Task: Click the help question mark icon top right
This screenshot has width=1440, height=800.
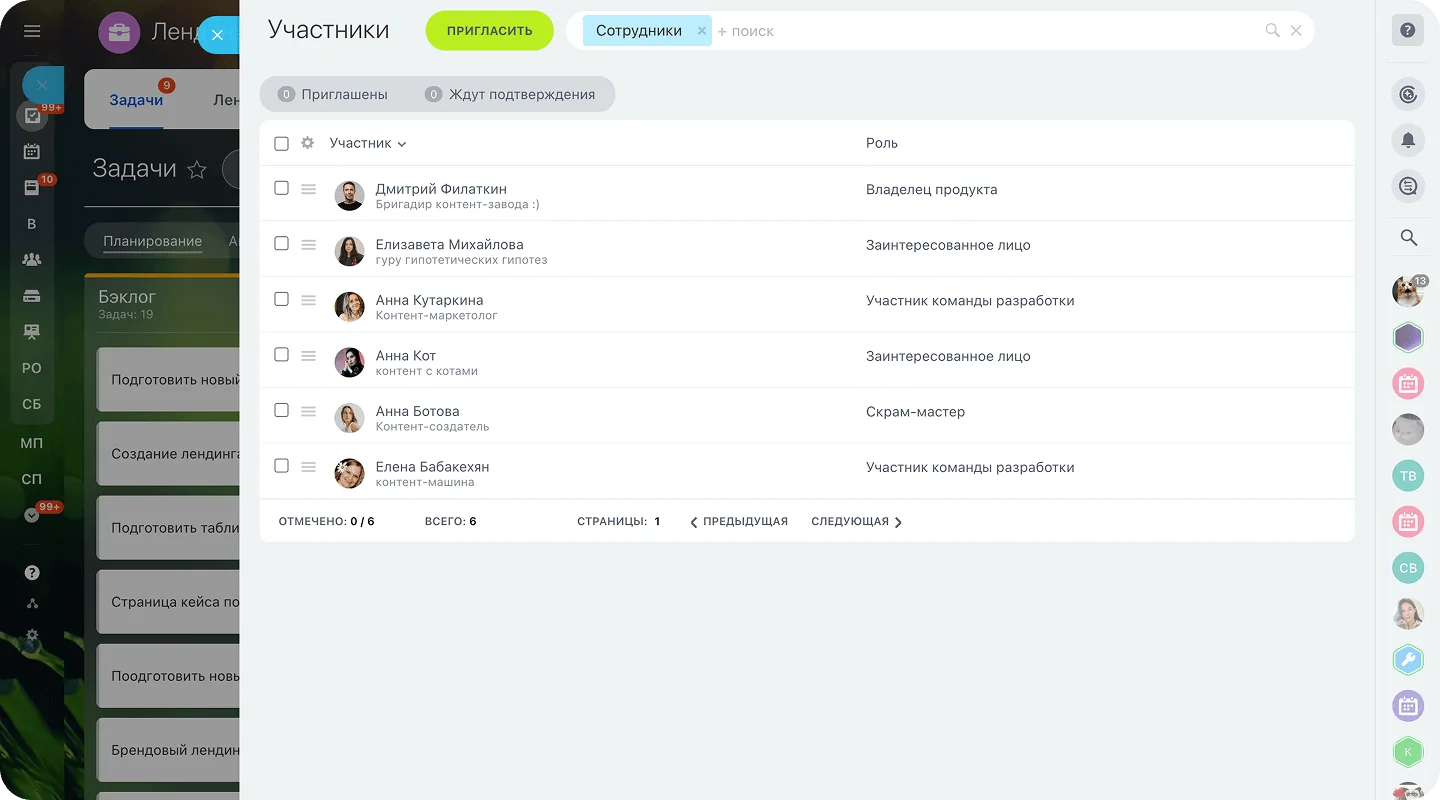Action: tap(1408, 30)
